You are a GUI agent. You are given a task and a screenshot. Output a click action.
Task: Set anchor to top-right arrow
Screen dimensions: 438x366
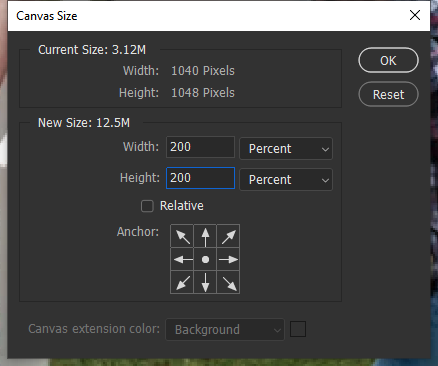pos(228,236)
